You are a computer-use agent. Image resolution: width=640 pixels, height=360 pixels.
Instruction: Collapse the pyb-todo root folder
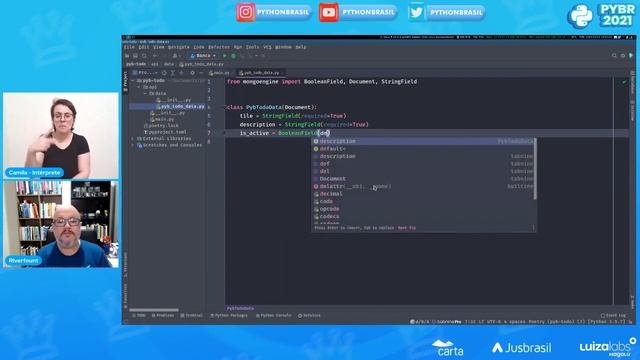[133, 80]
